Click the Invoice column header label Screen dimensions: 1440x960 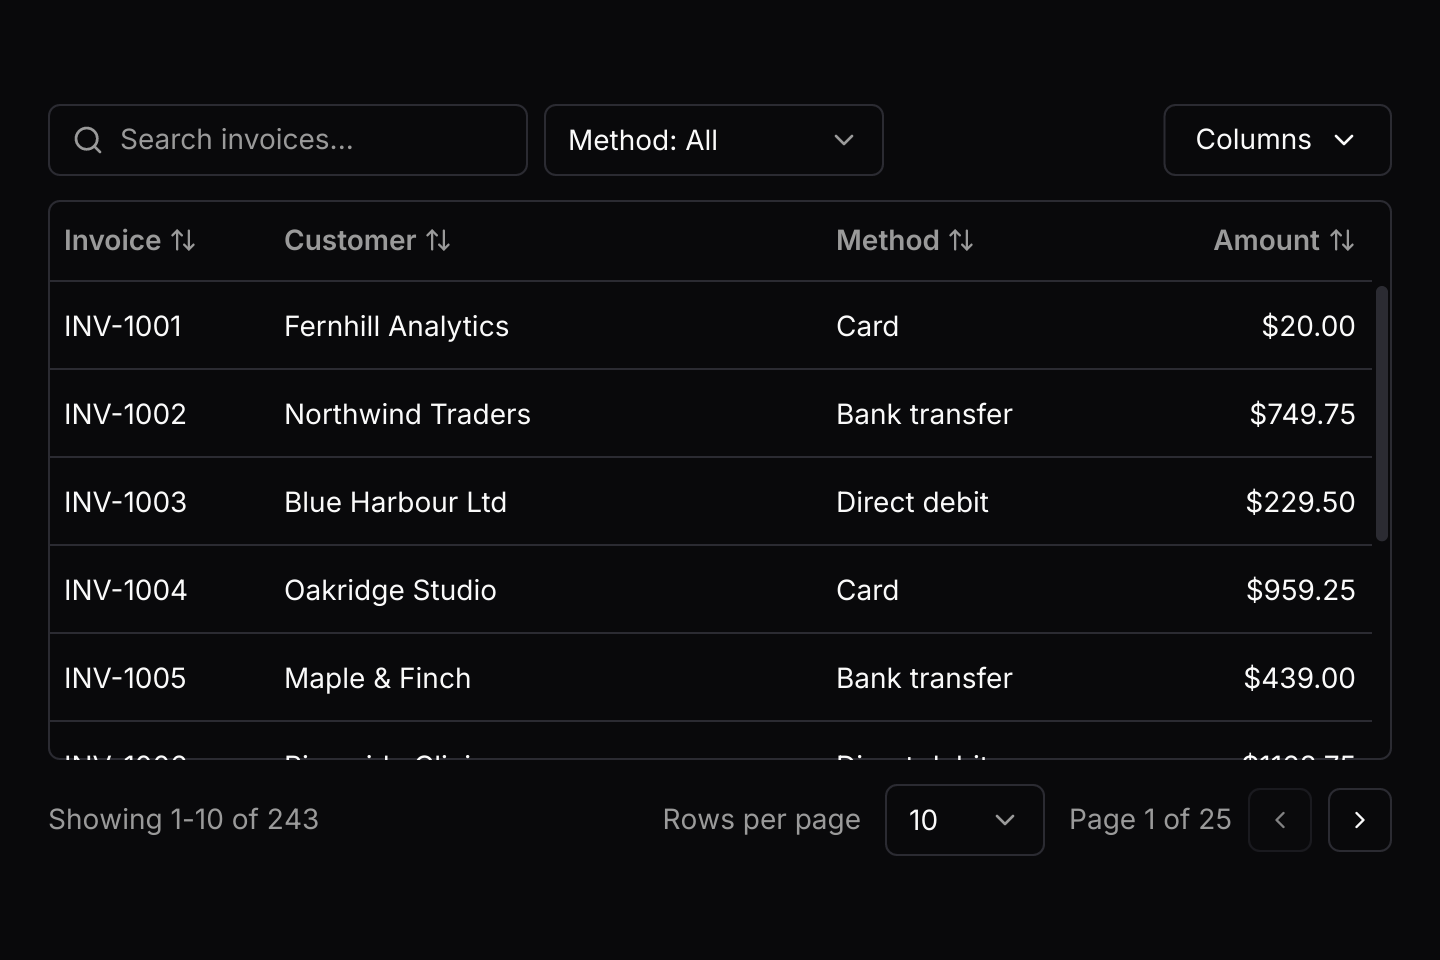(x=112, y=241)
